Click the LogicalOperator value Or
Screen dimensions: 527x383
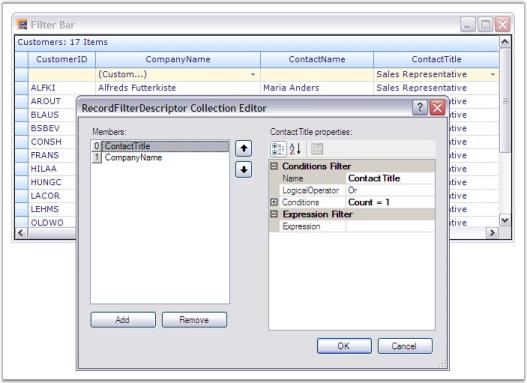[x=390, y=190]
